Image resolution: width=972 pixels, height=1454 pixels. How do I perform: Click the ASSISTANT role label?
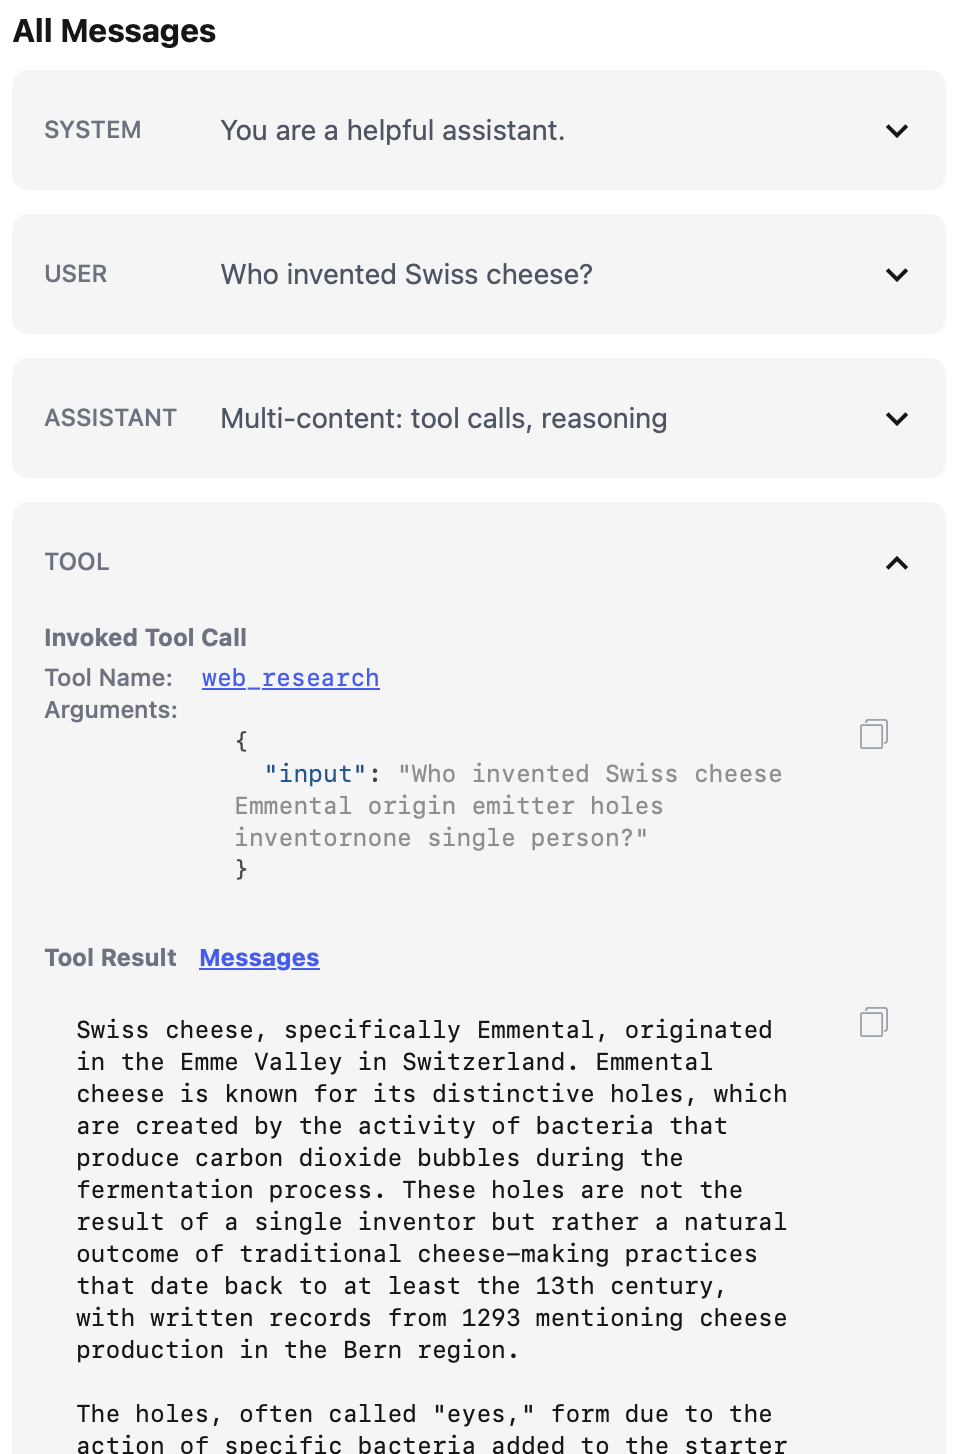[111, 418]
